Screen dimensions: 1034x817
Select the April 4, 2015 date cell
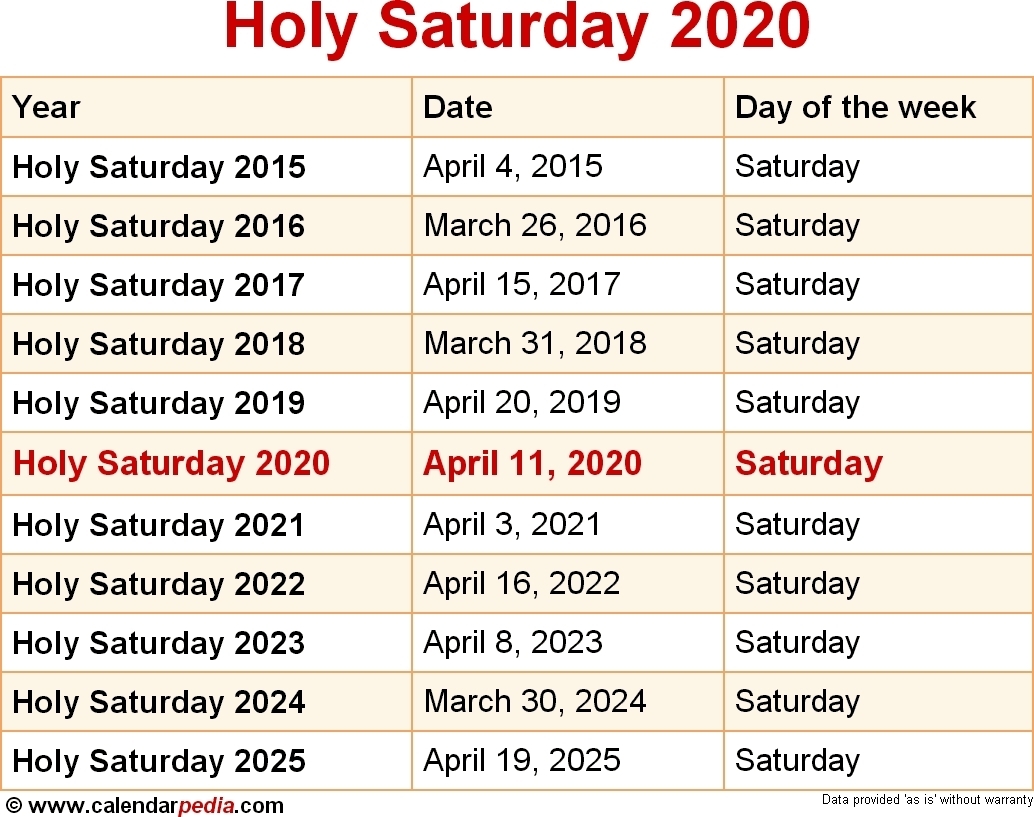513,166
